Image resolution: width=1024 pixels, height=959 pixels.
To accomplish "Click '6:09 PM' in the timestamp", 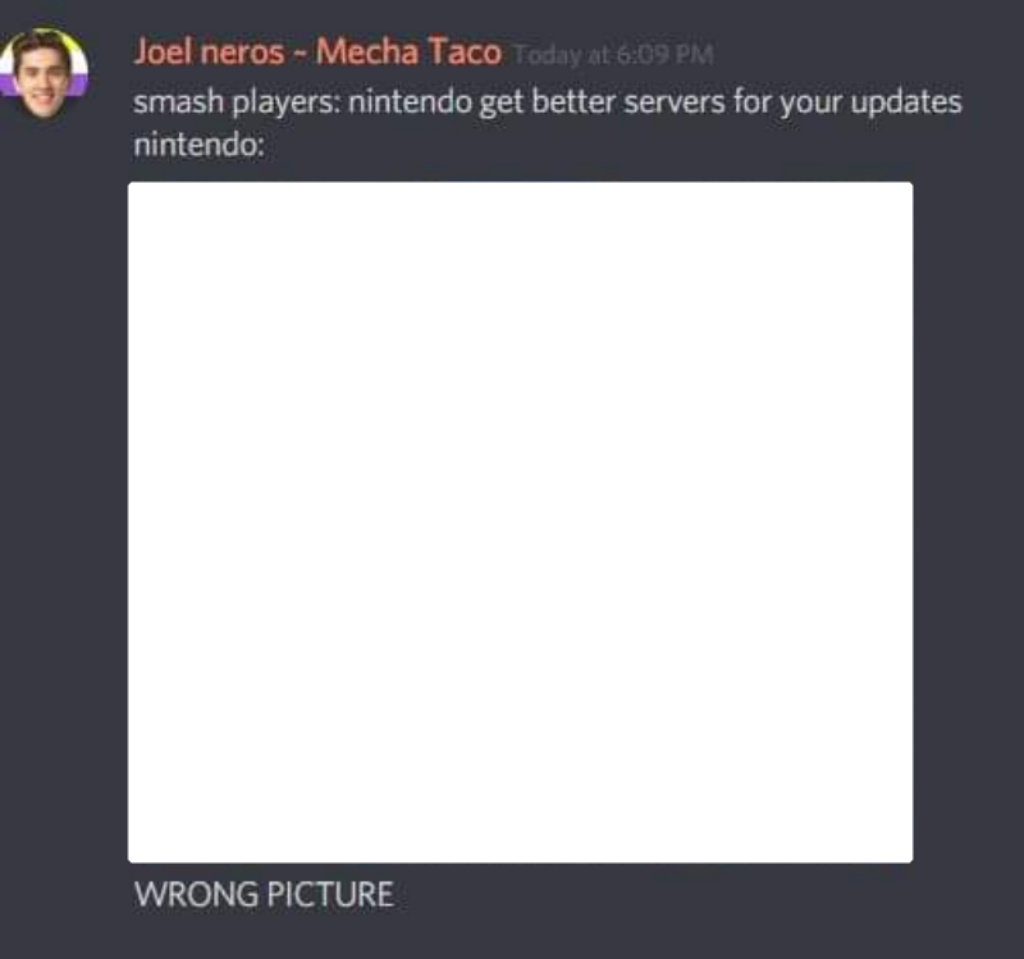I will tap(664, 55).
